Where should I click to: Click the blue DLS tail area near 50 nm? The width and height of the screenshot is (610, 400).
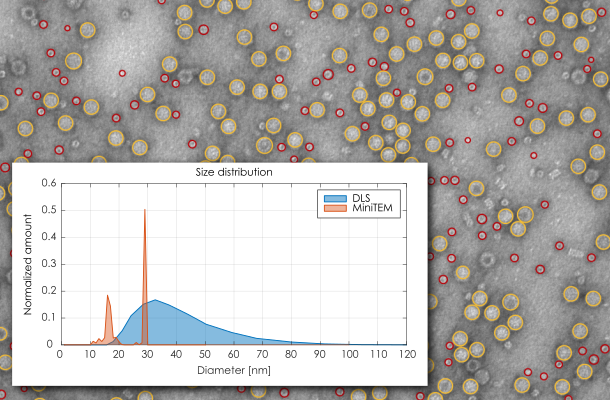(203, 332)
